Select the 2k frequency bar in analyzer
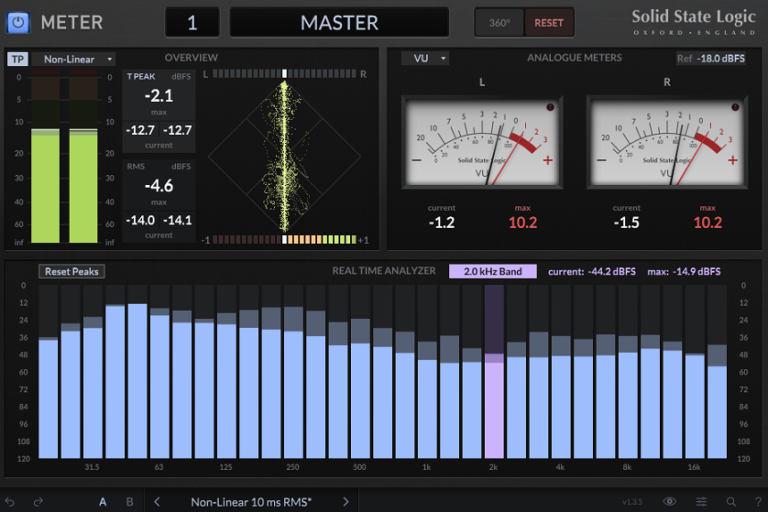Viewport: 768px width, 512px height. [x=494, y=372]
